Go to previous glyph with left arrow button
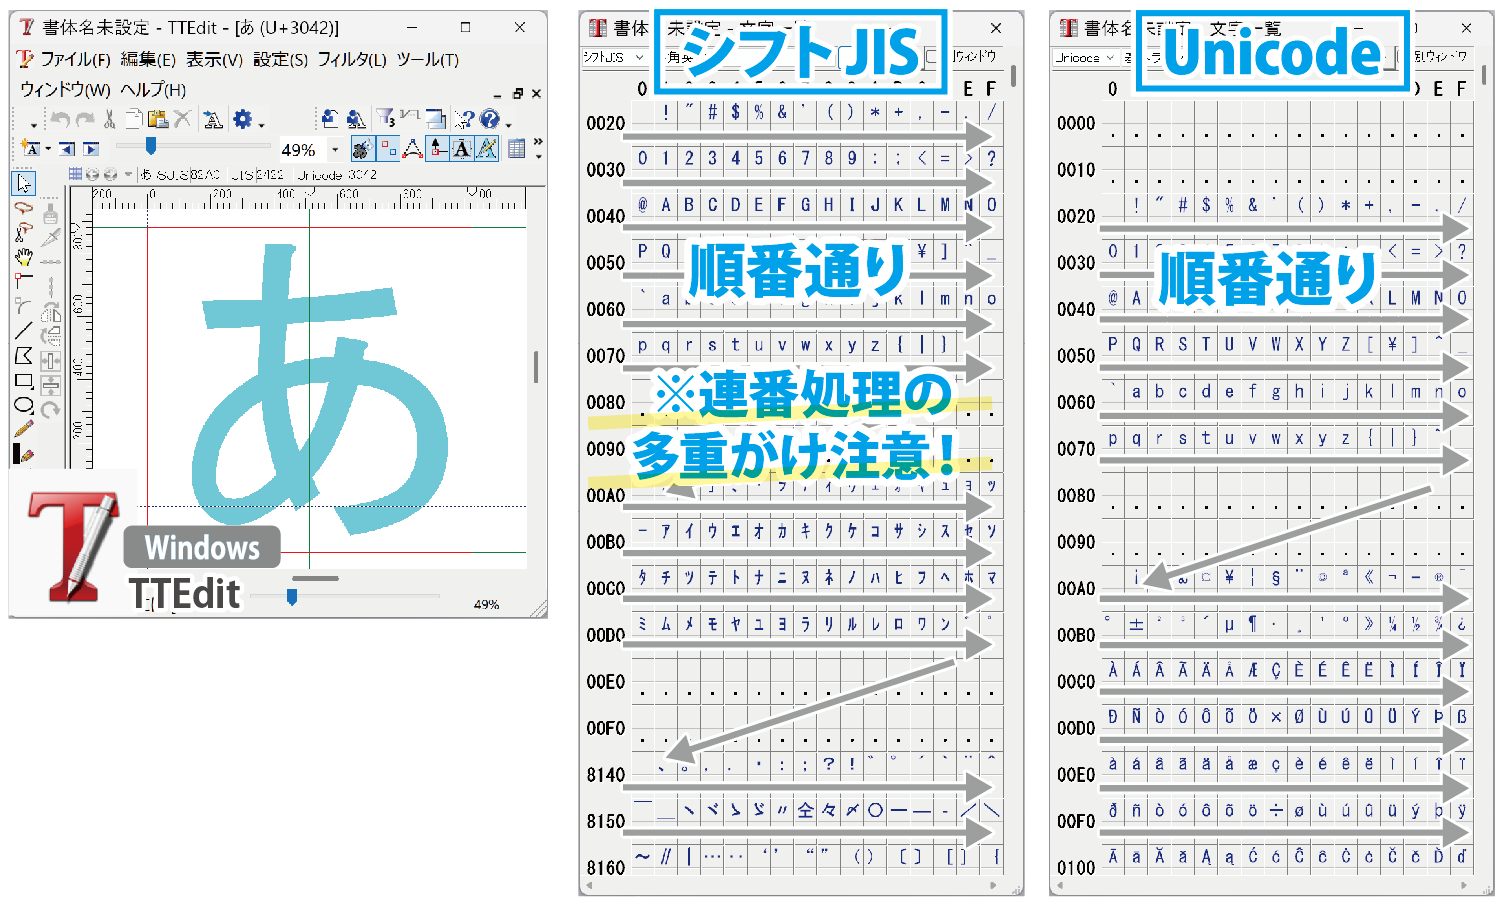The height and width of the screenshot is (904, 1507). (67, 149)
